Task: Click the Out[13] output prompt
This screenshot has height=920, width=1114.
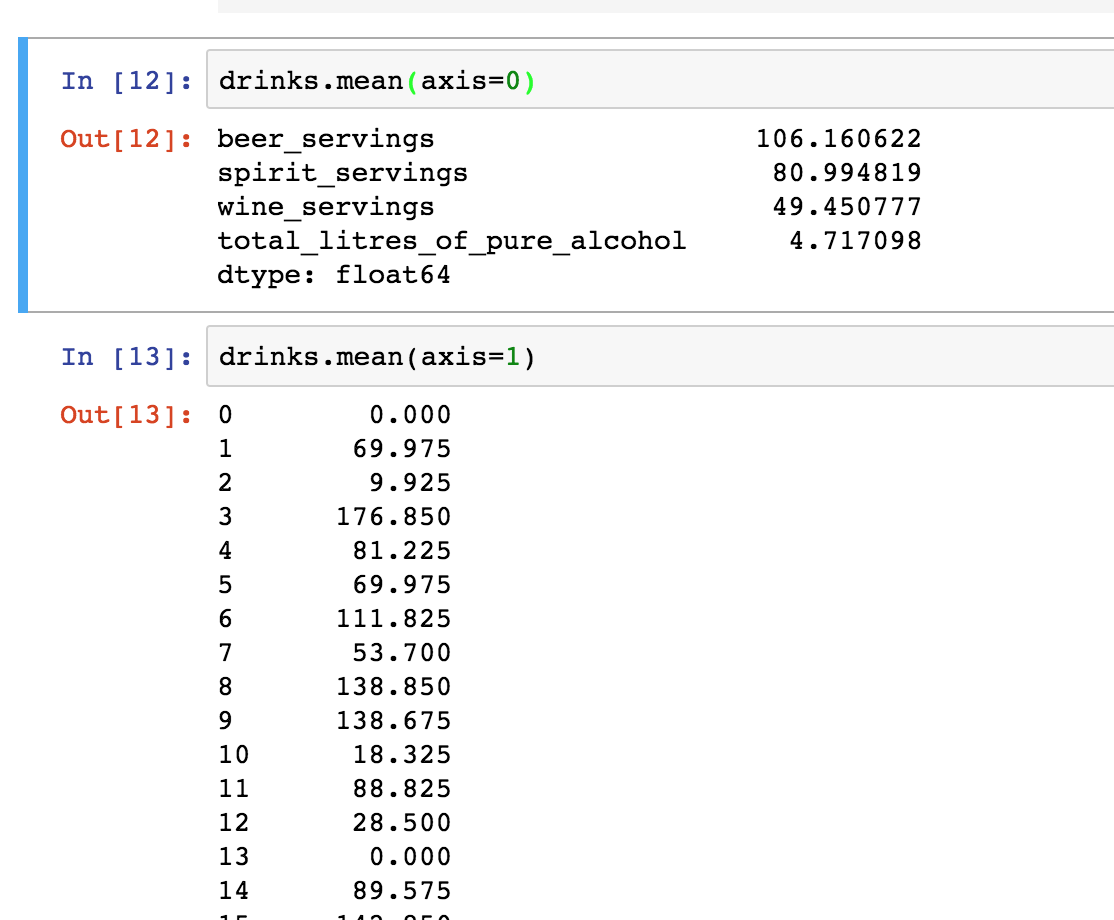Action: (x=126, y=414)
